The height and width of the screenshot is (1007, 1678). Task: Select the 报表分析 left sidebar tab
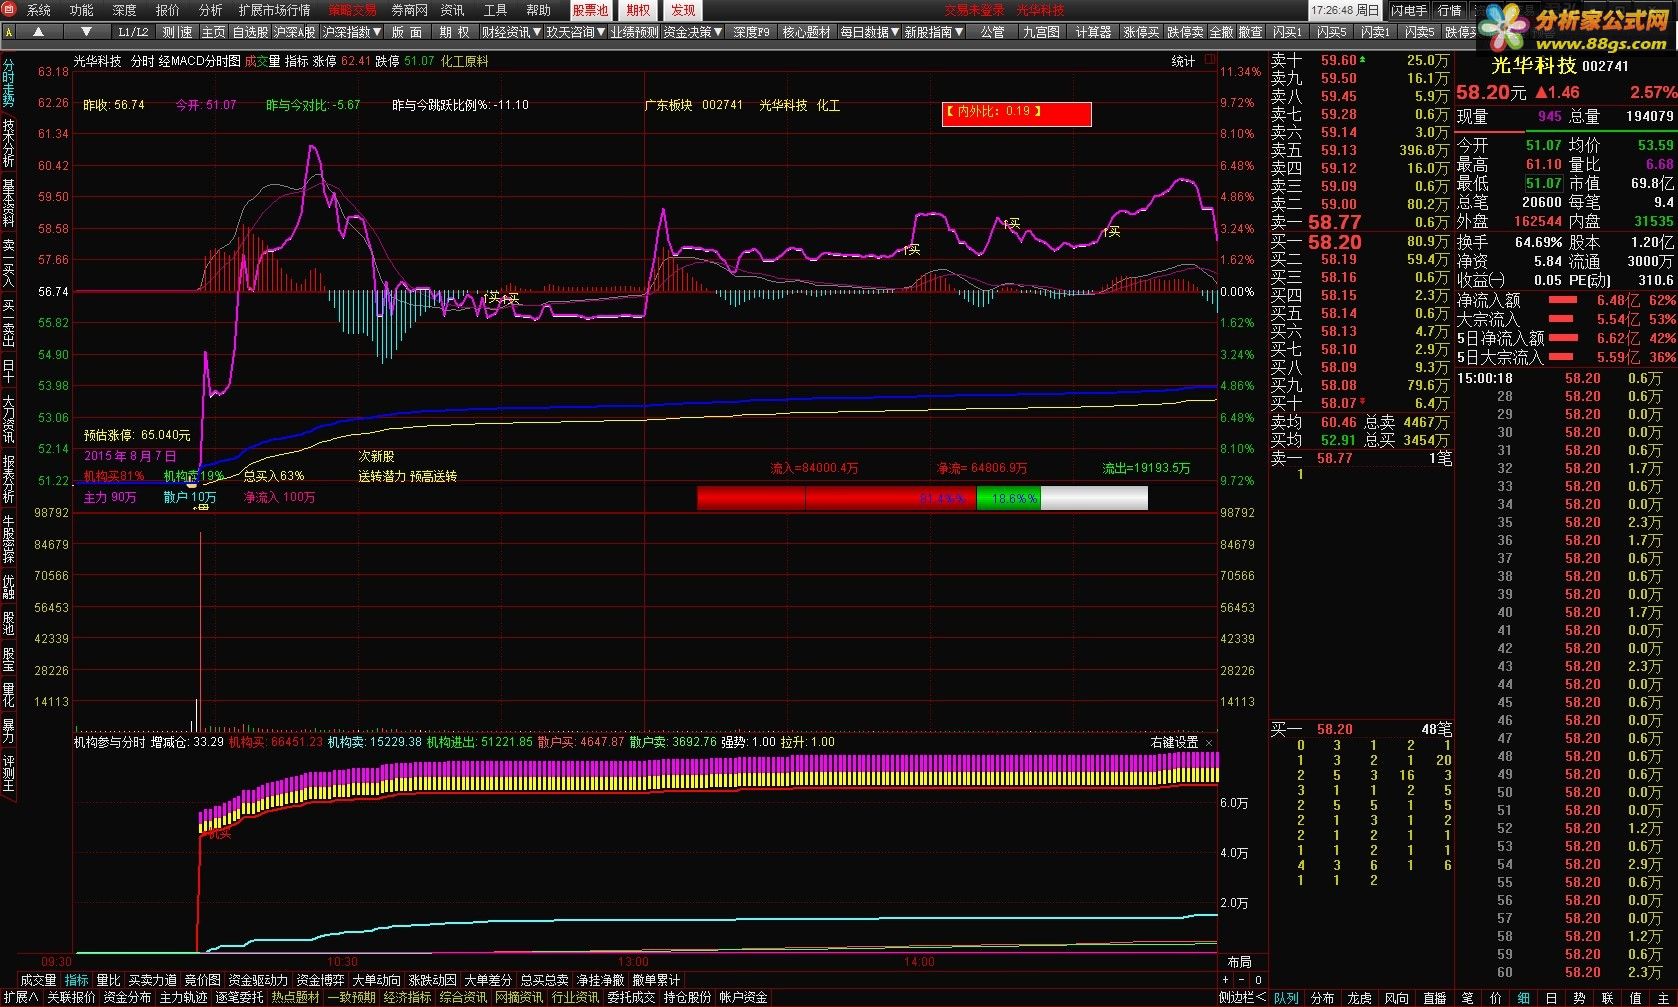(9, 479)
